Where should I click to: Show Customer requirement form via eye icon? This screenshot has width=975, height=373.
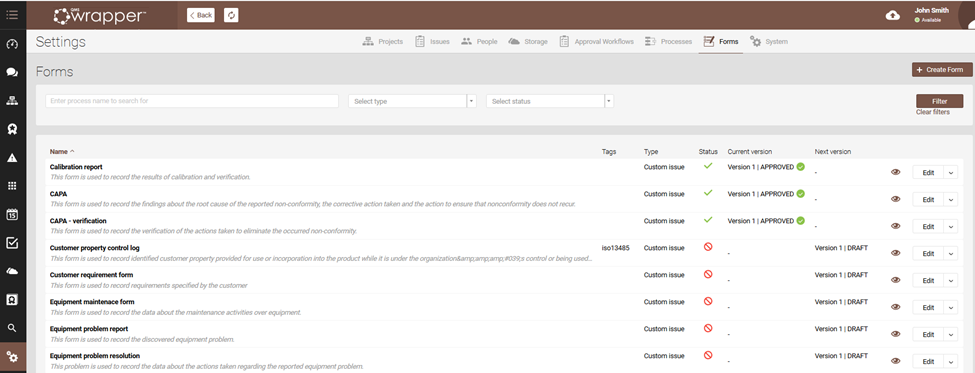(x=895, y=280)
